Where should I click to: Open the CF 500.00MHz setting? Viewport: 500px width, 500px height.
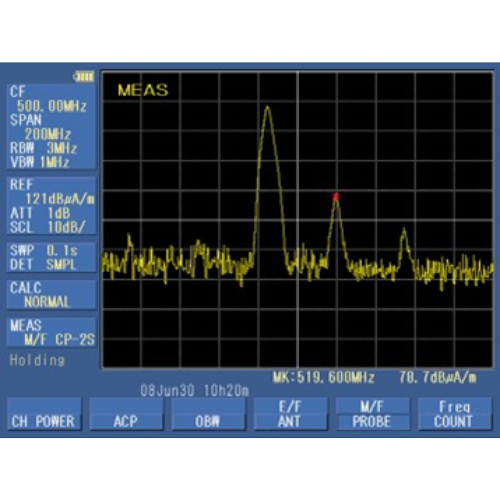(48, 99)
